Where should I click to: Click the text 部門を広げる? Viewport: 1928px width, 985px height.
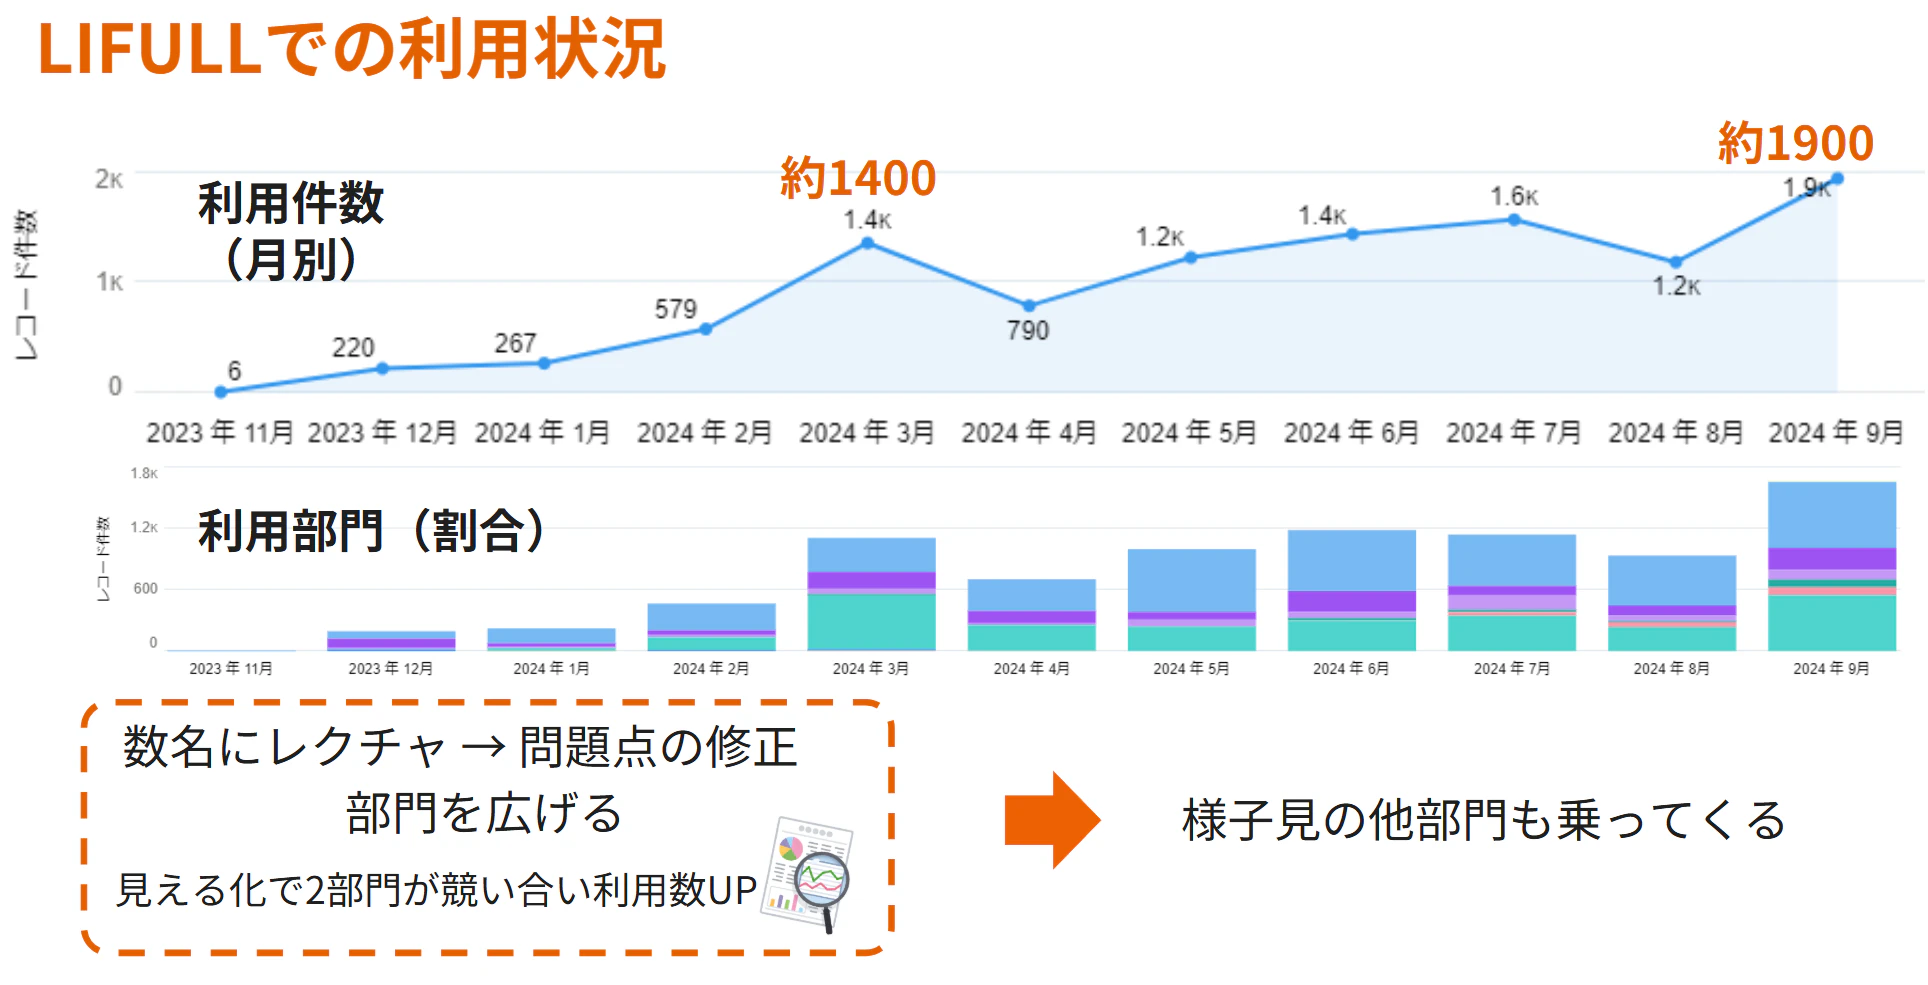[x=484, y=813]
